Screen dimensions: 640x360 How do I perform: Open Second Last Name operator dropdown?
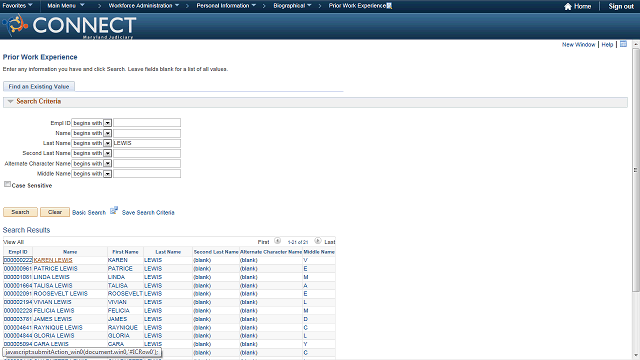(x=107, y=153)
